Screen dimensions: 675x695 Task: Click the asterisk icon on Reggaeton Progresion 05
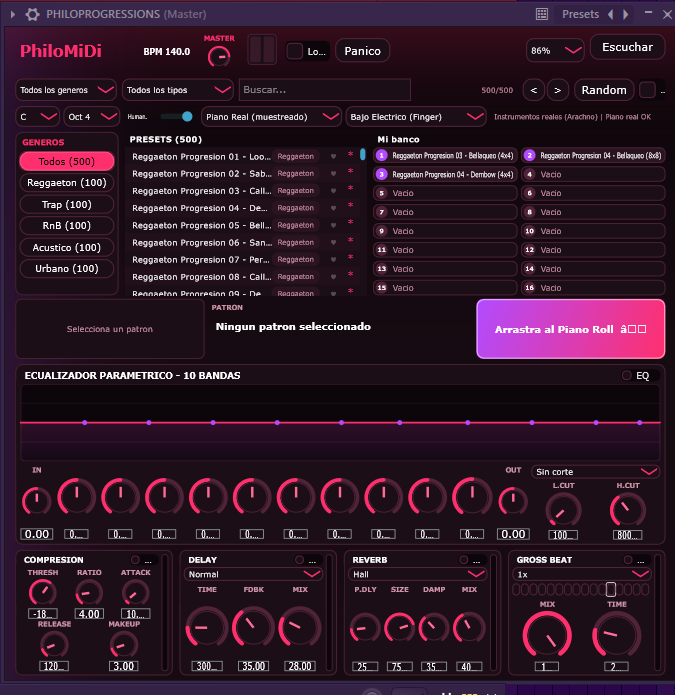tap(350, 223)
